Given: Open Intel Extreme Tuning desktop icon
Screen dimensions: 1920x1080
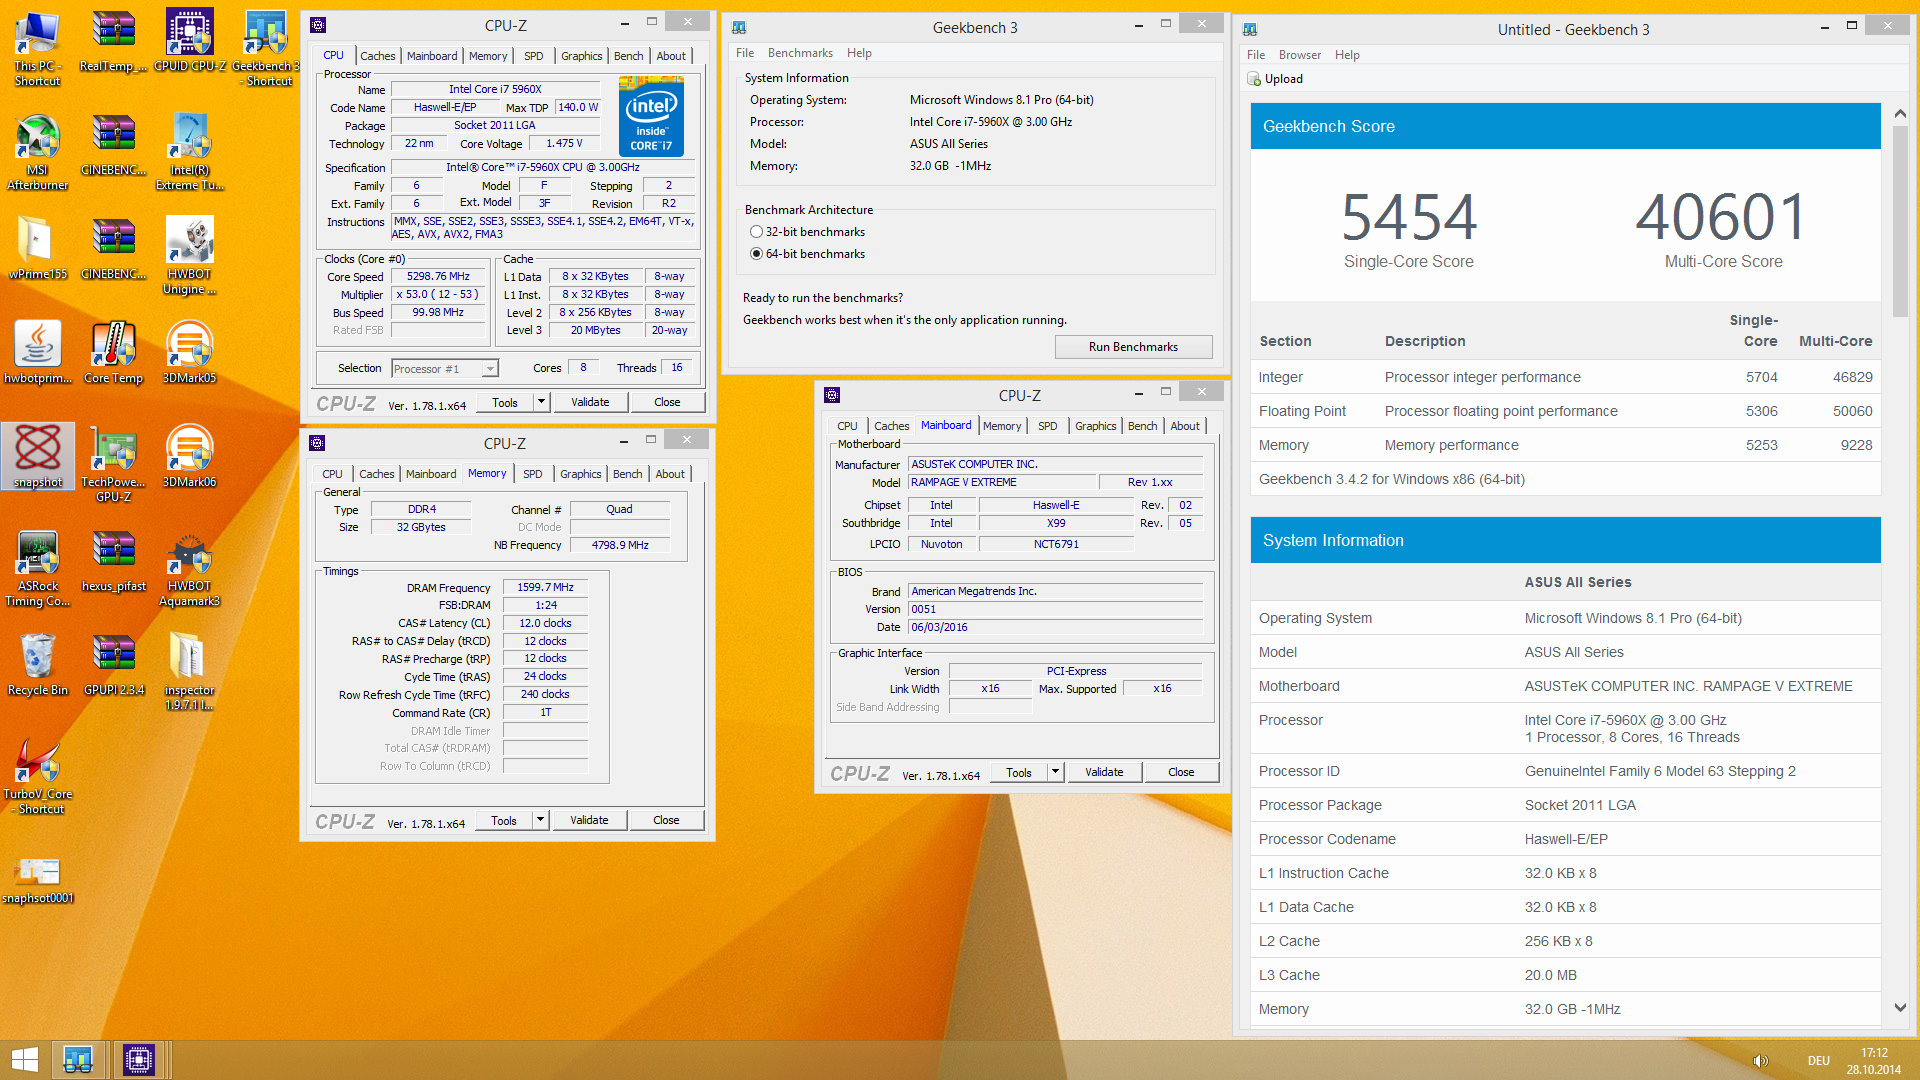Looking at the screenshot, I should click(189, 153).
